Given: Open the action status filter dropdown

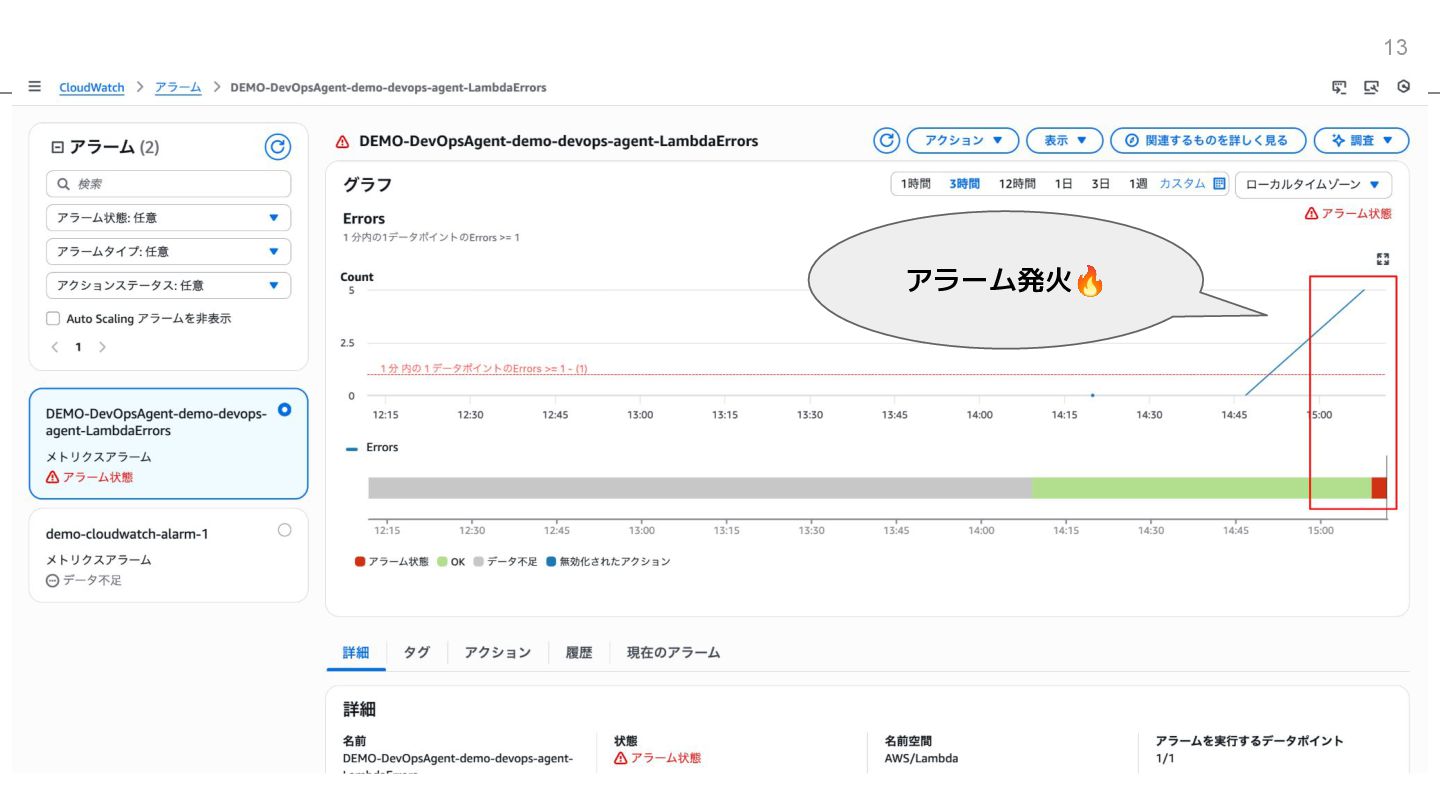Looking at the screenshot, I should (x=168, y=285).
